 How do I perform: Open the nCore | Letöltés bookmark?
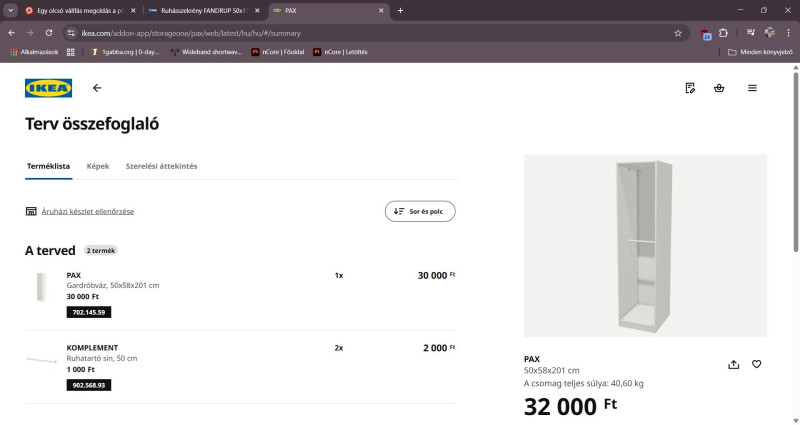click(340, 52)
